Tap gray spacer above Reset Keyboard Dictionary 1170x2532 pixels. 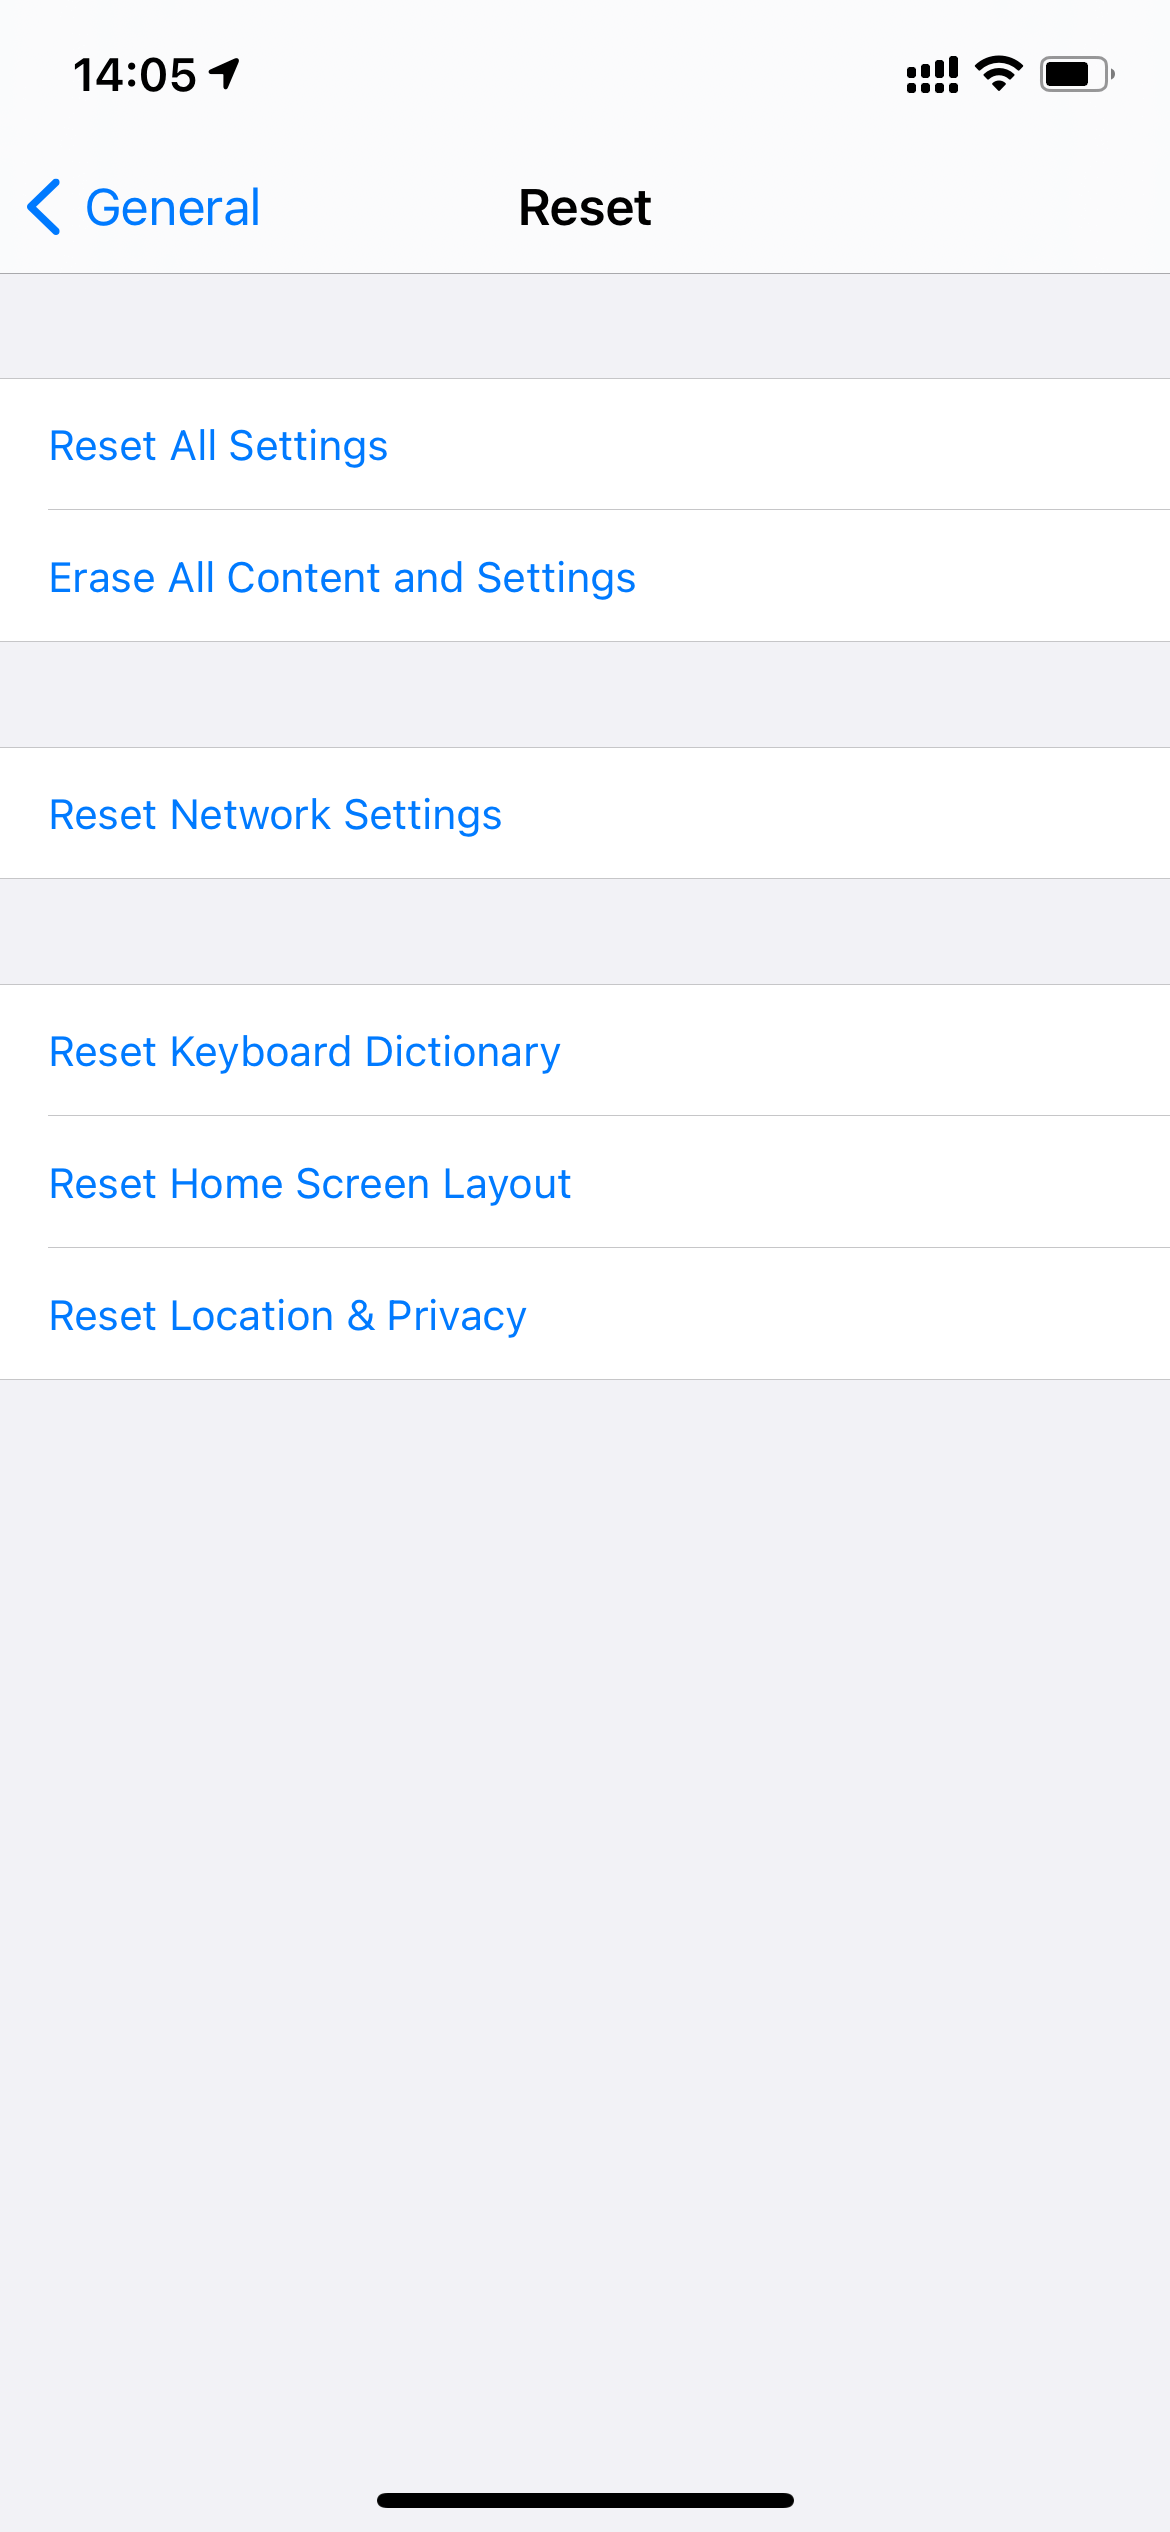[x=585, y=931]
